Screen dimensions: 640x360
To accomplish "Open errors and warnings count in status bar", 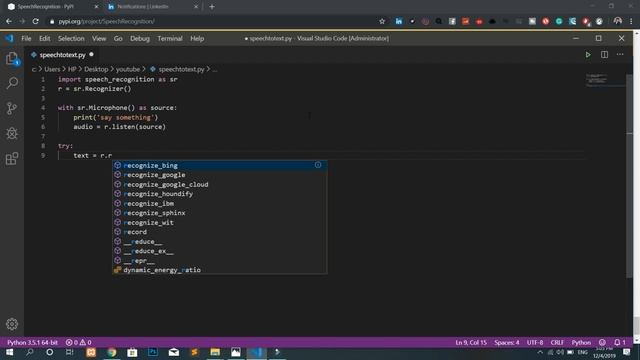I will point(78,342).
